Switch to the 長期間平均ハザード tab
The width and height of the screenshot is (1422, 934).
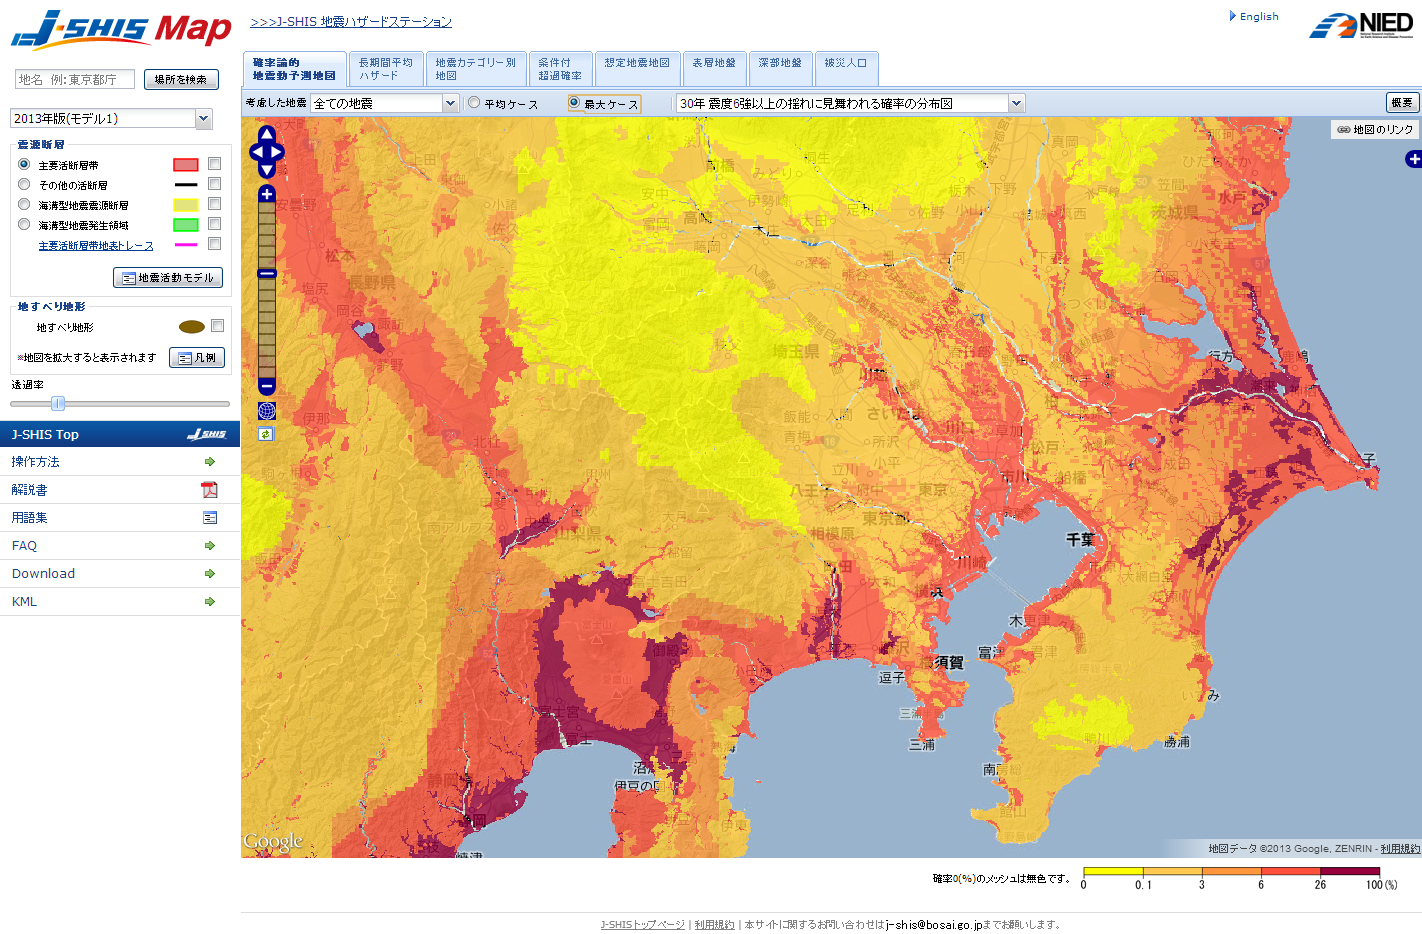[386, 69]
